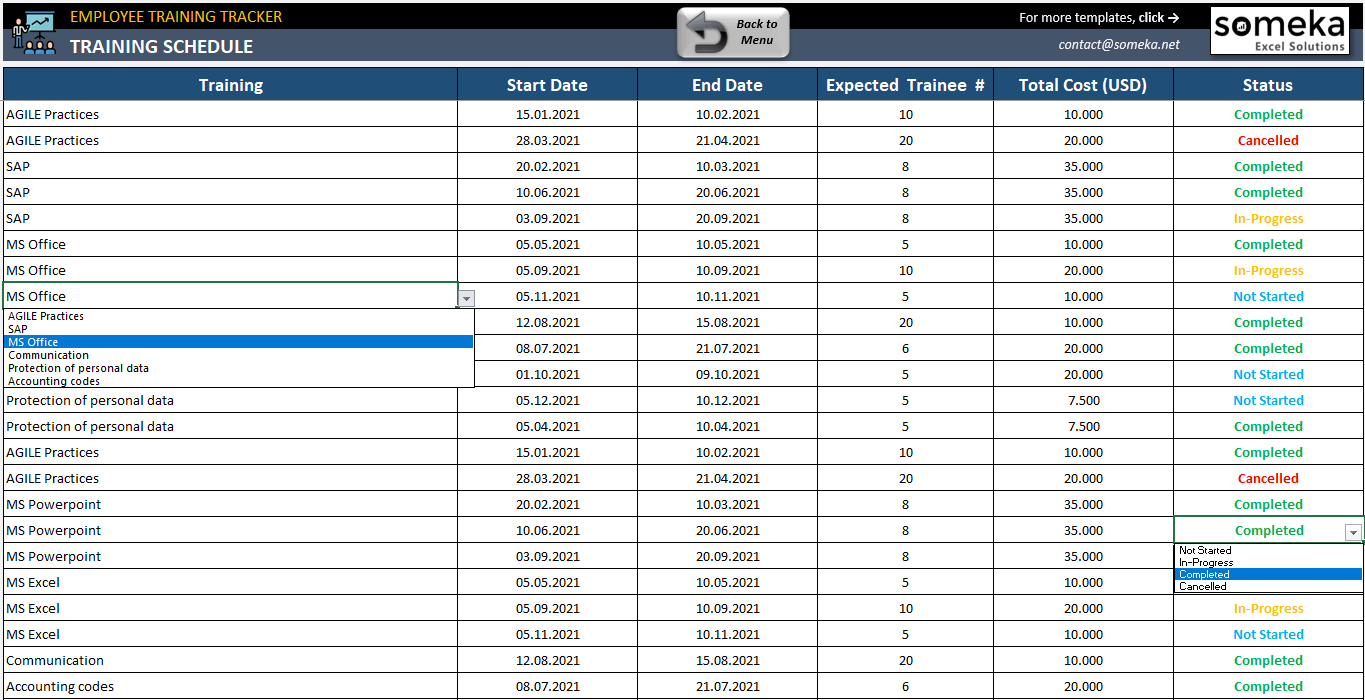
Task: Select the Expected Trainee # column header
Action: 905,85
